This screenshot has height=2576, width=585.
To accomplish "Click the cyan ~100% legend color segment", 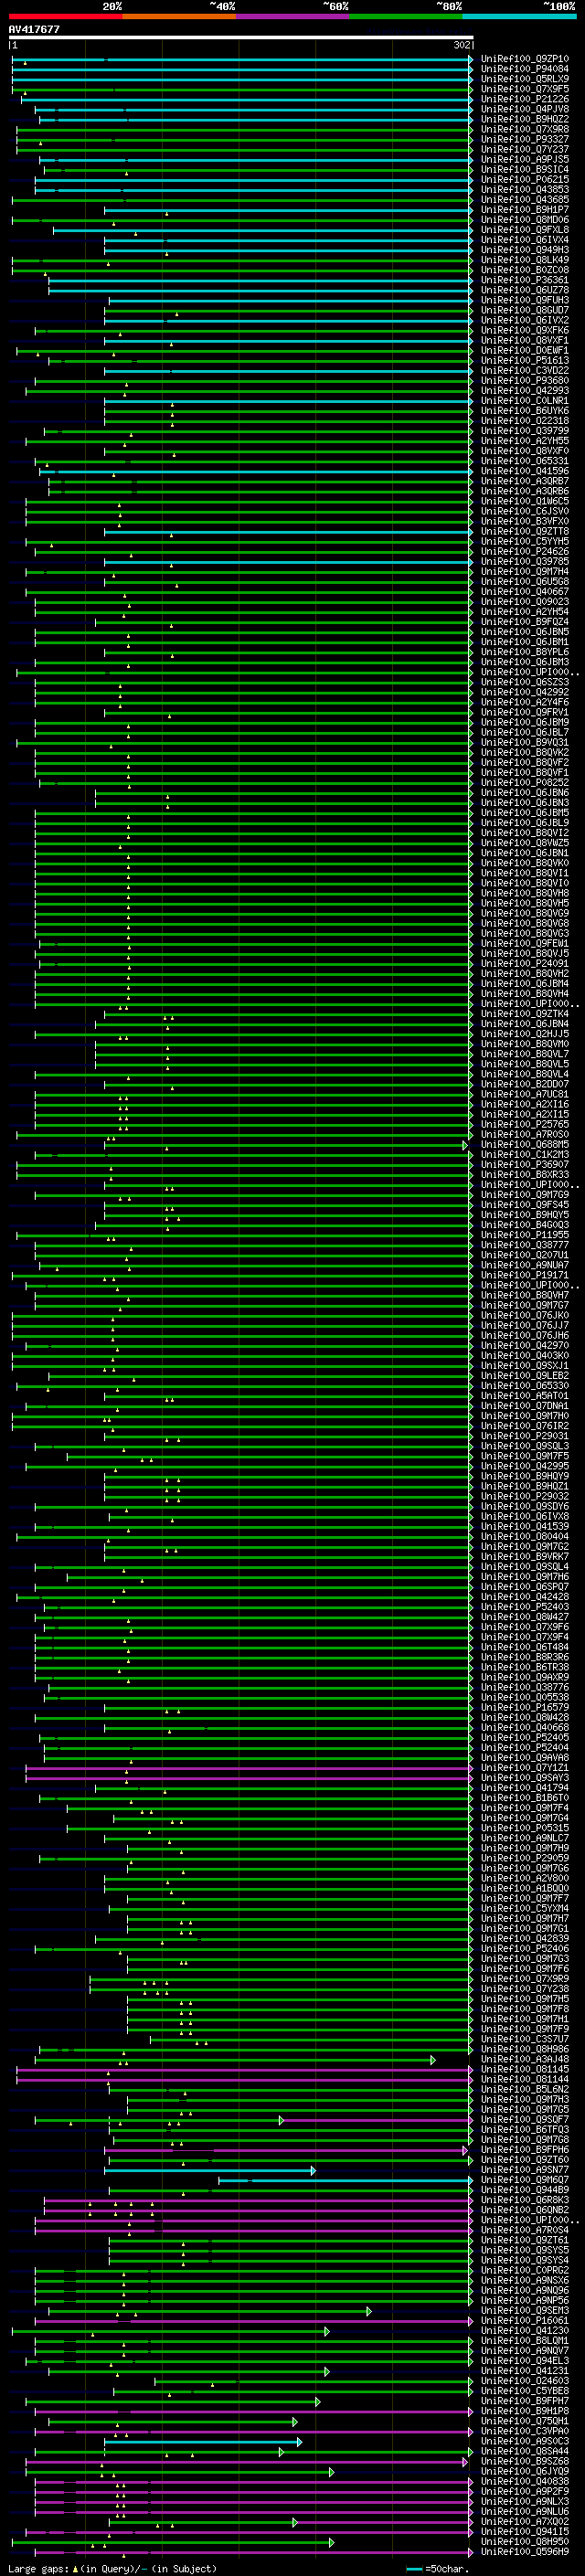I will pyautogui.click(x=520, y=16).
